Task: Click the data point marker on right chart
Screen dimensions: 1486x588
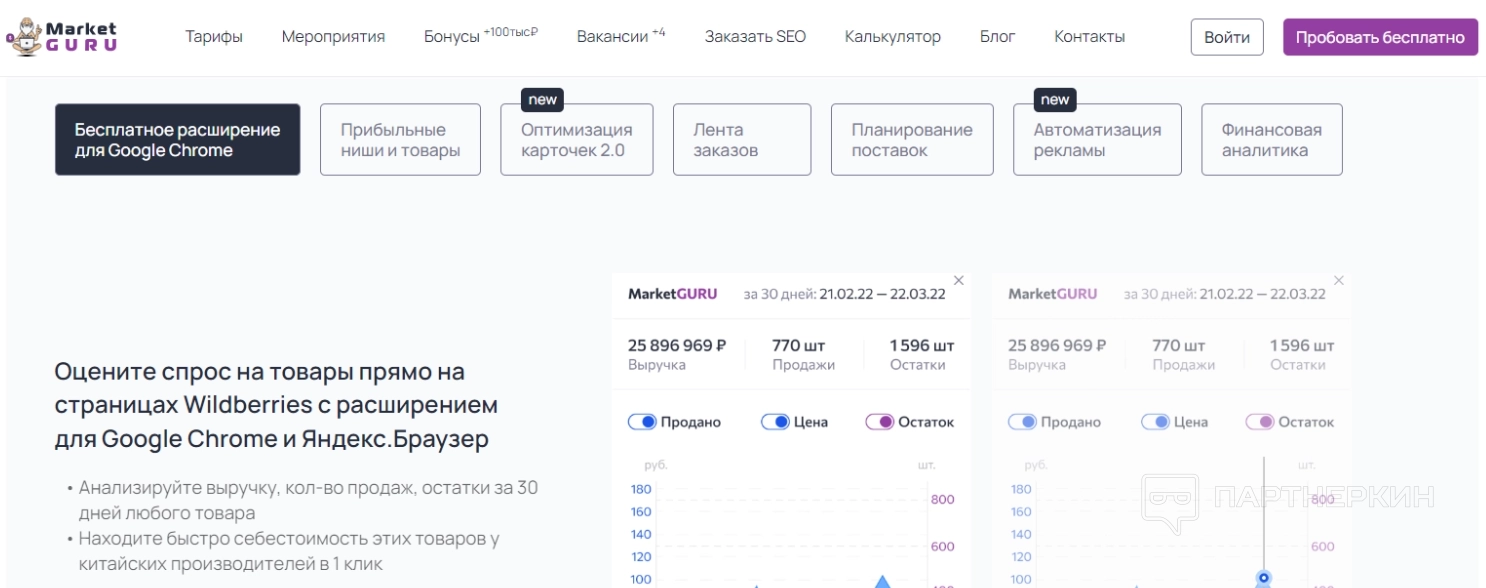Action: pyautogui.click(x=1264, y=578)
